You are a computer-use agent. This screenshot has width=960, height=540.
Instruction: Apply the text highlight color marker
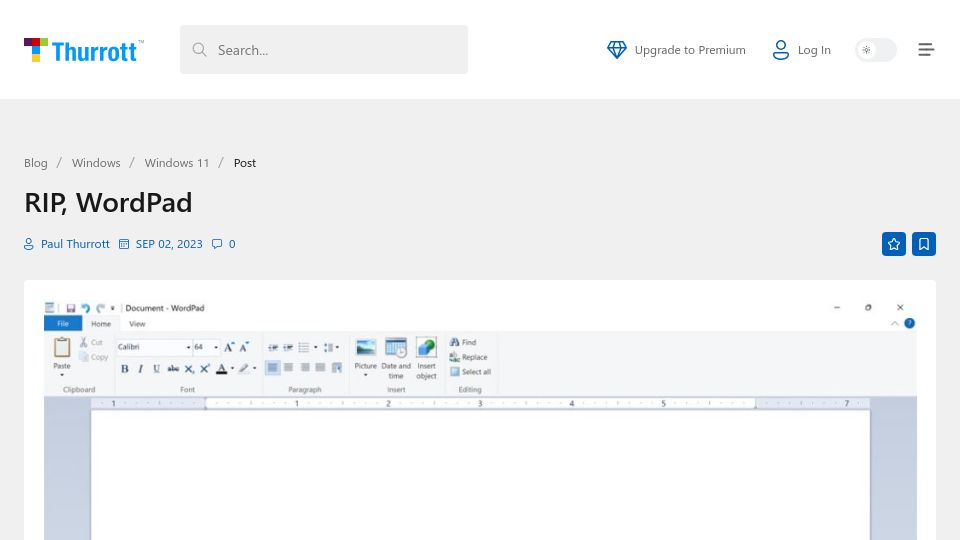244,369
